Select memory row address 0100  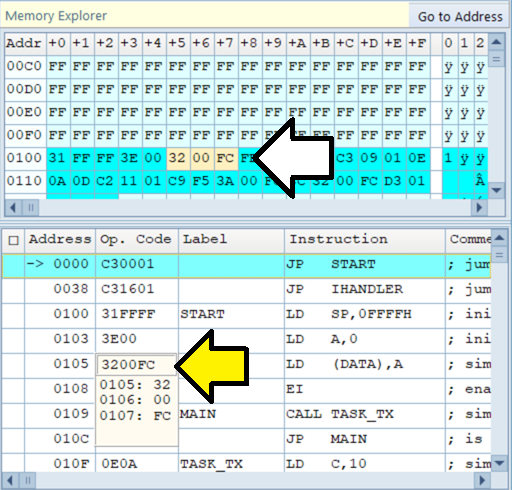25,158
